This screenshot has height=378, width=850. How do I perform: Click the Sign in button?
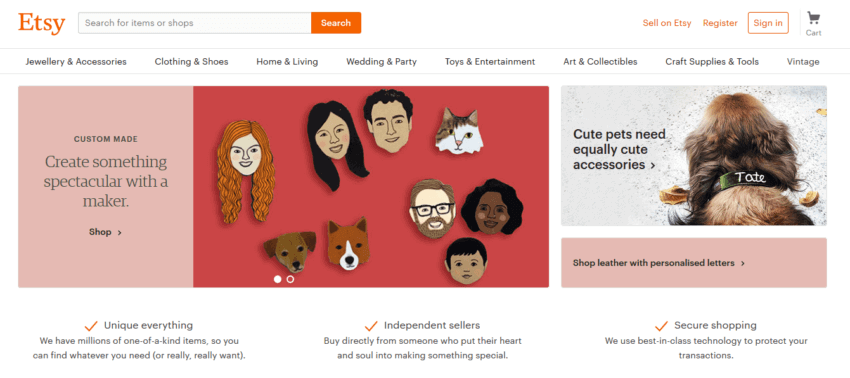coord(768,23)
